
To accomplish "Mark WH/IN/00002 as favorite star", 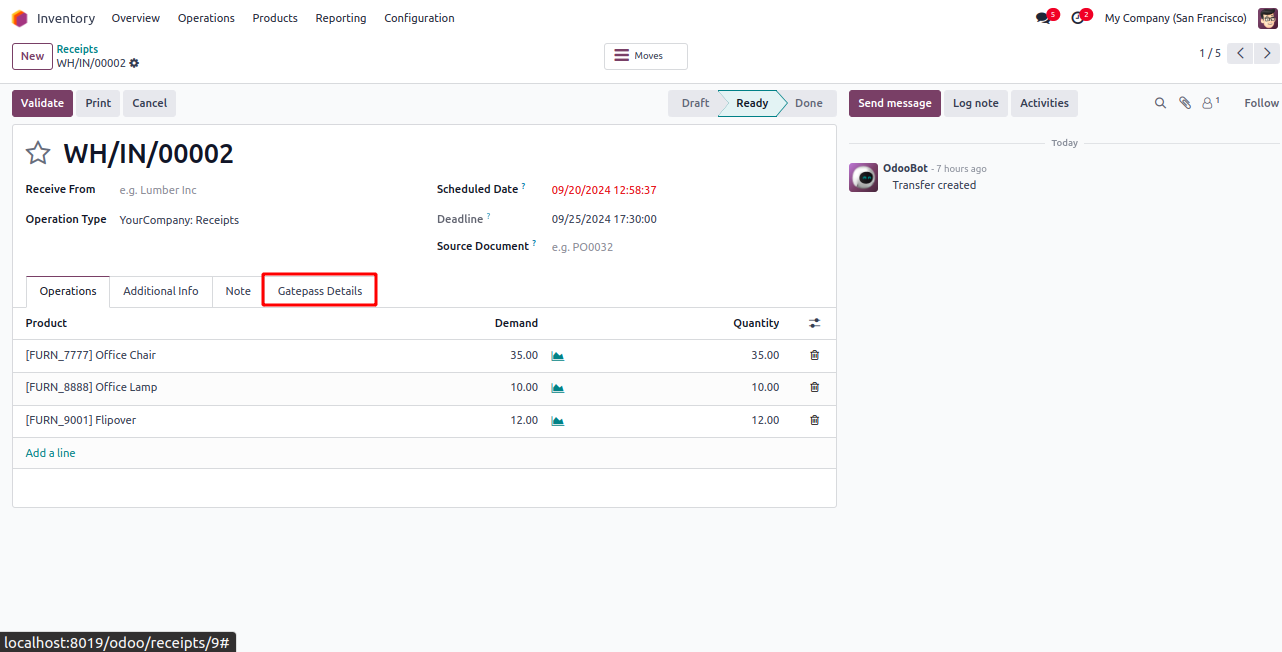I will tap(38, 153).
